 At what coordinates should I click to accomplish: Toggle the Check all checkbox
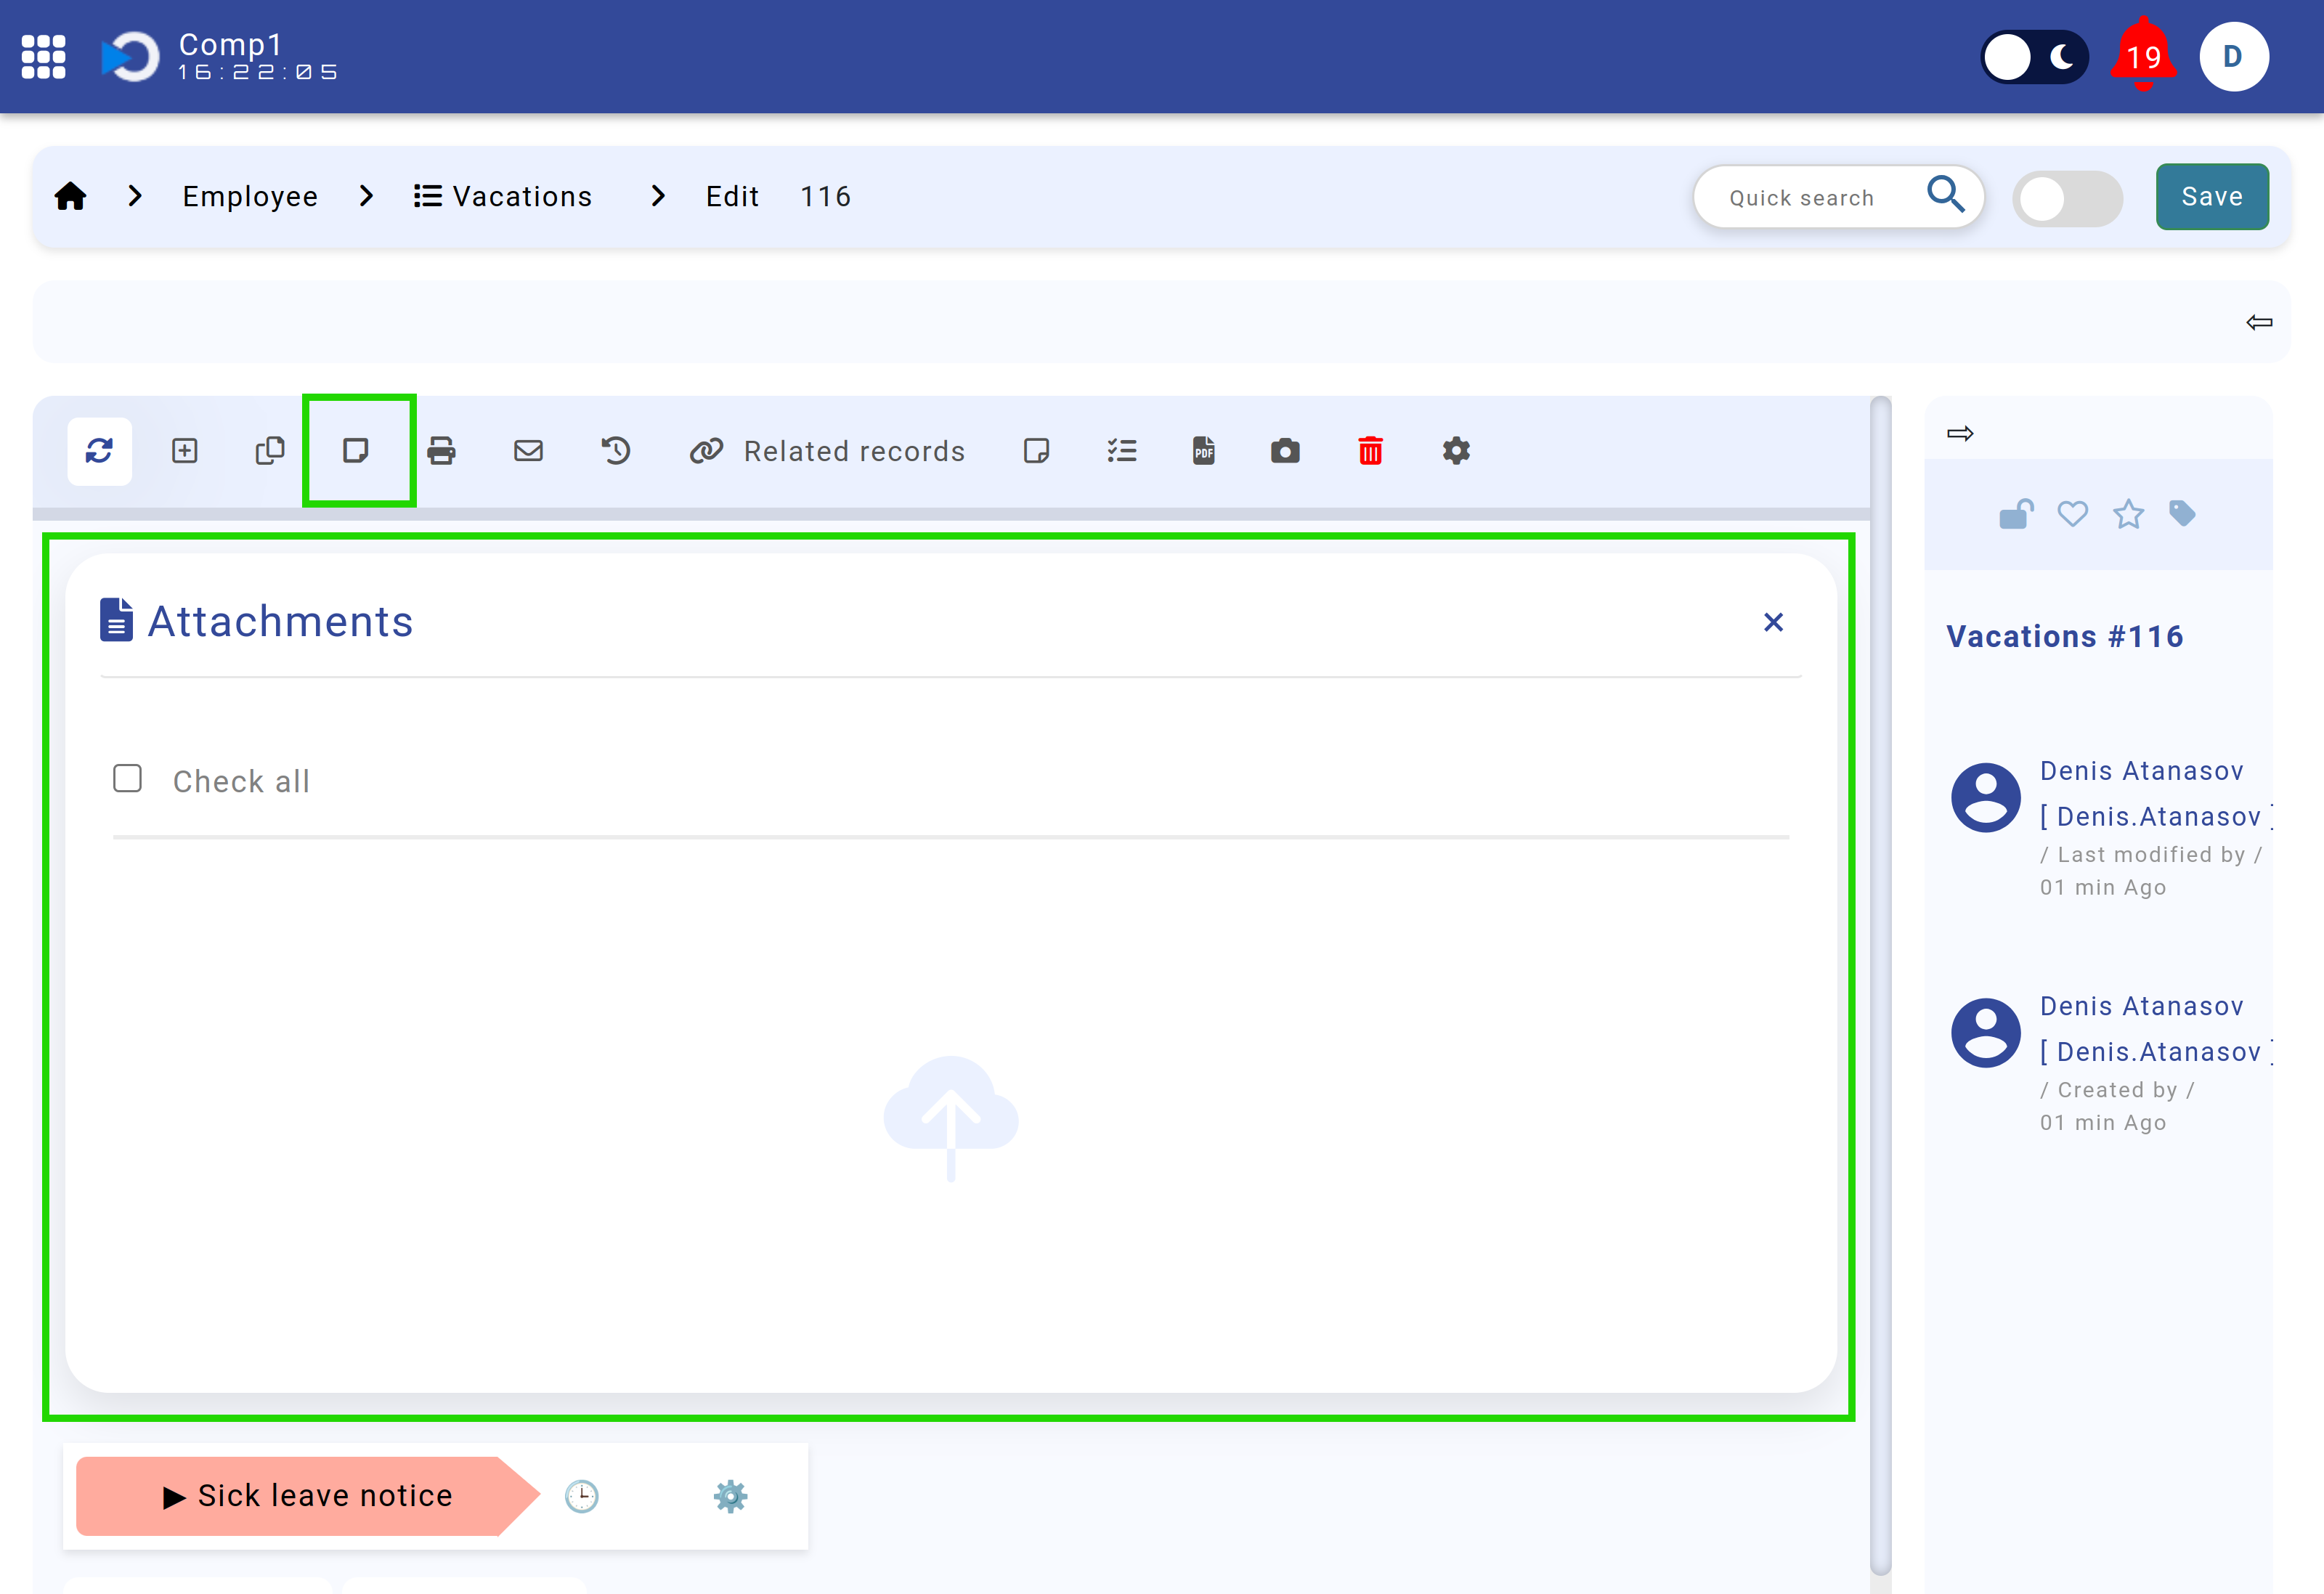click(x=127, y=777)
